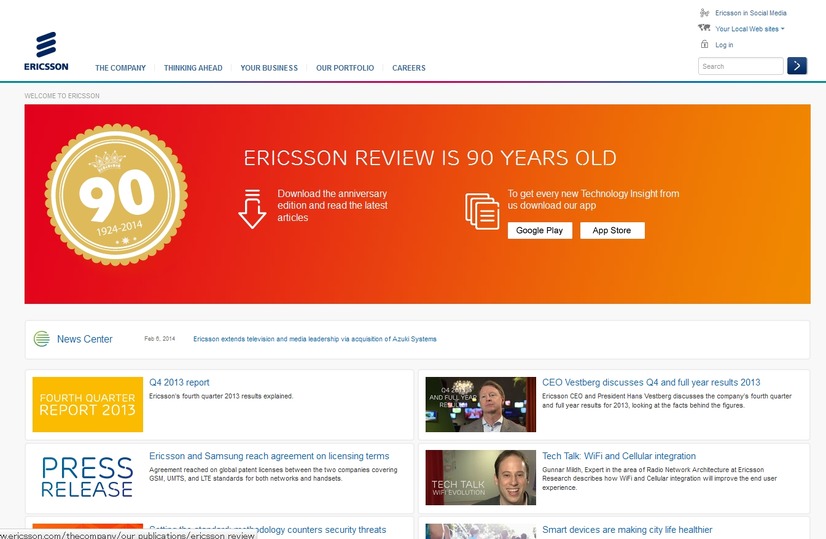Open Ericsson in Social Media link
This screenshot has height=539, width=826.
tap(751, 13)
